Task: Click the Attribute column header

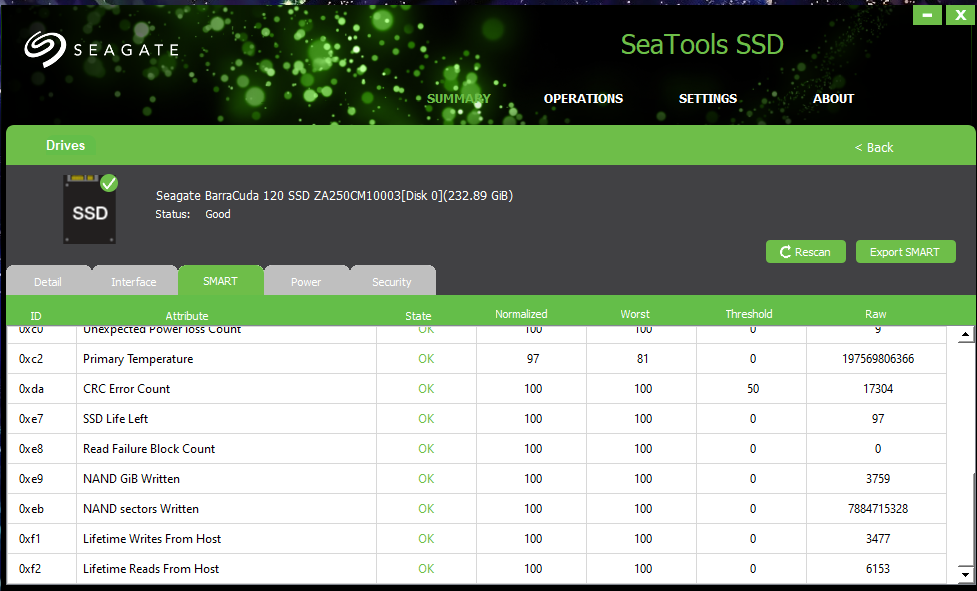Action: 187,316
